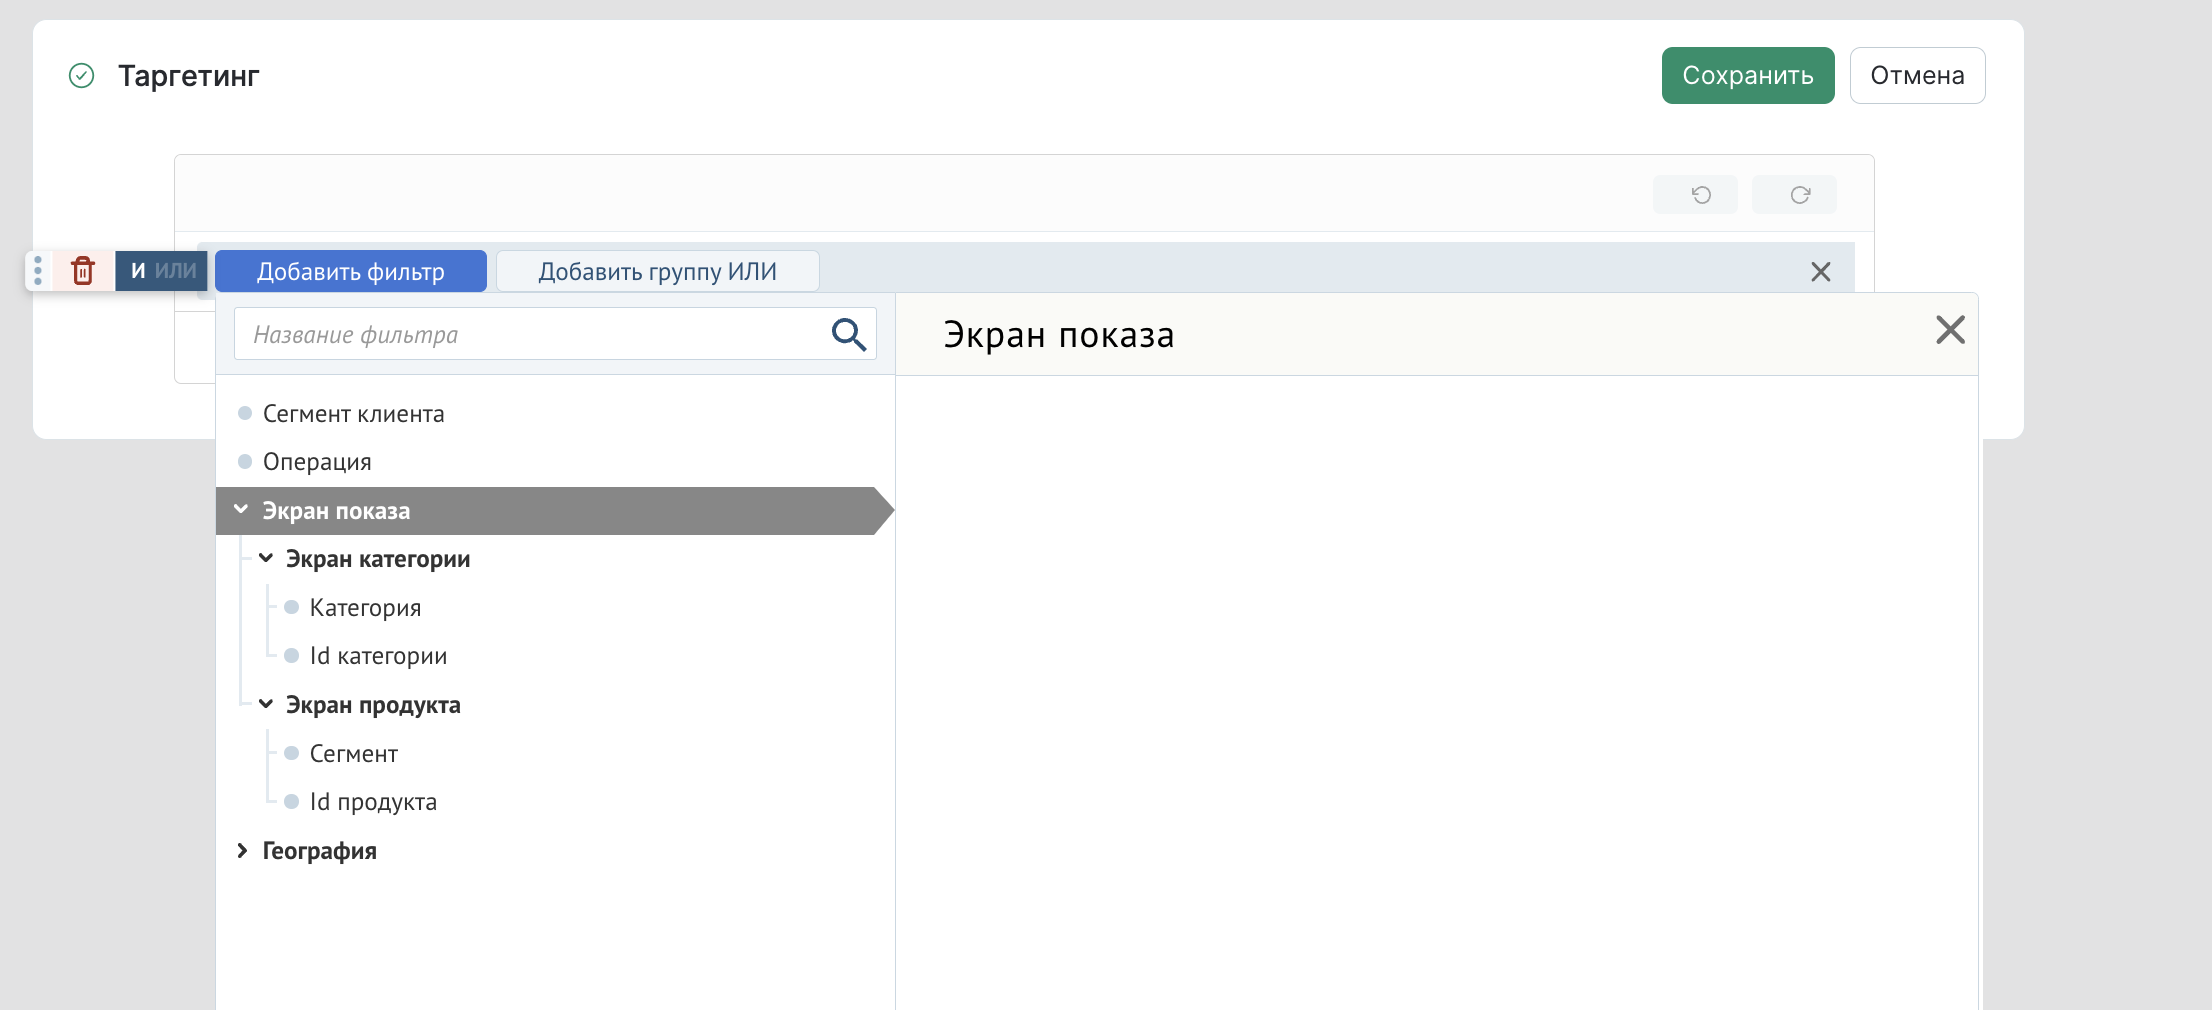
Task: Click the Экран продукта label
Action: pos(373,705)
